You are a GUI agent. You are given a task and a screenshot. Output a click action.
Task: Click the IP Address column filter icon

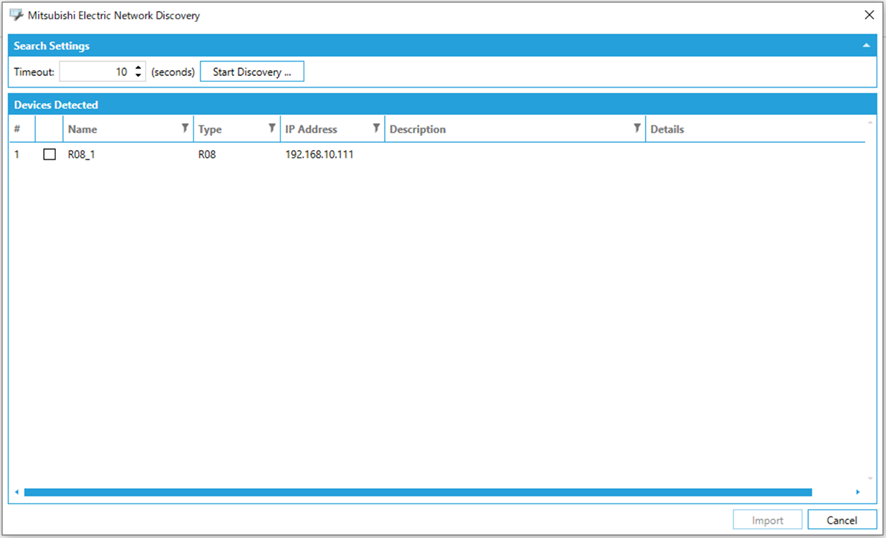pos(376,128)
